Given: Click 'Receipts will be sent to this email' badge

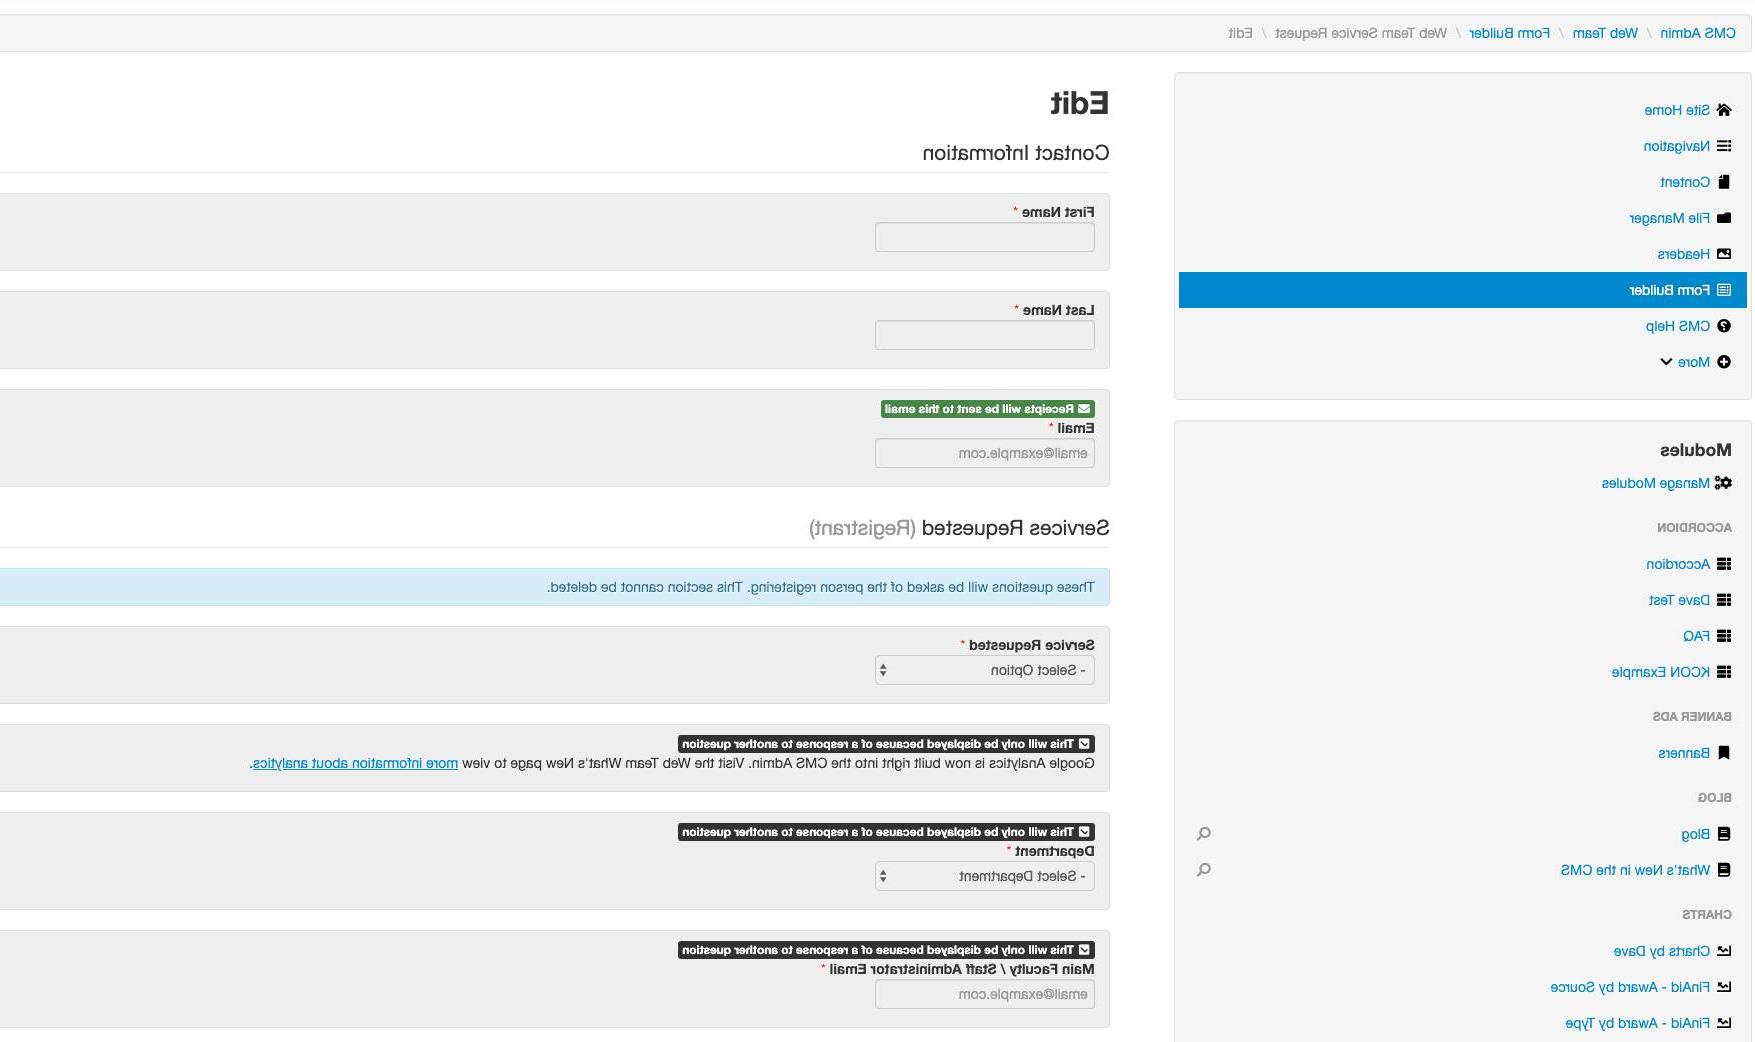Looking at the screenshot, I should coord(988,409).
